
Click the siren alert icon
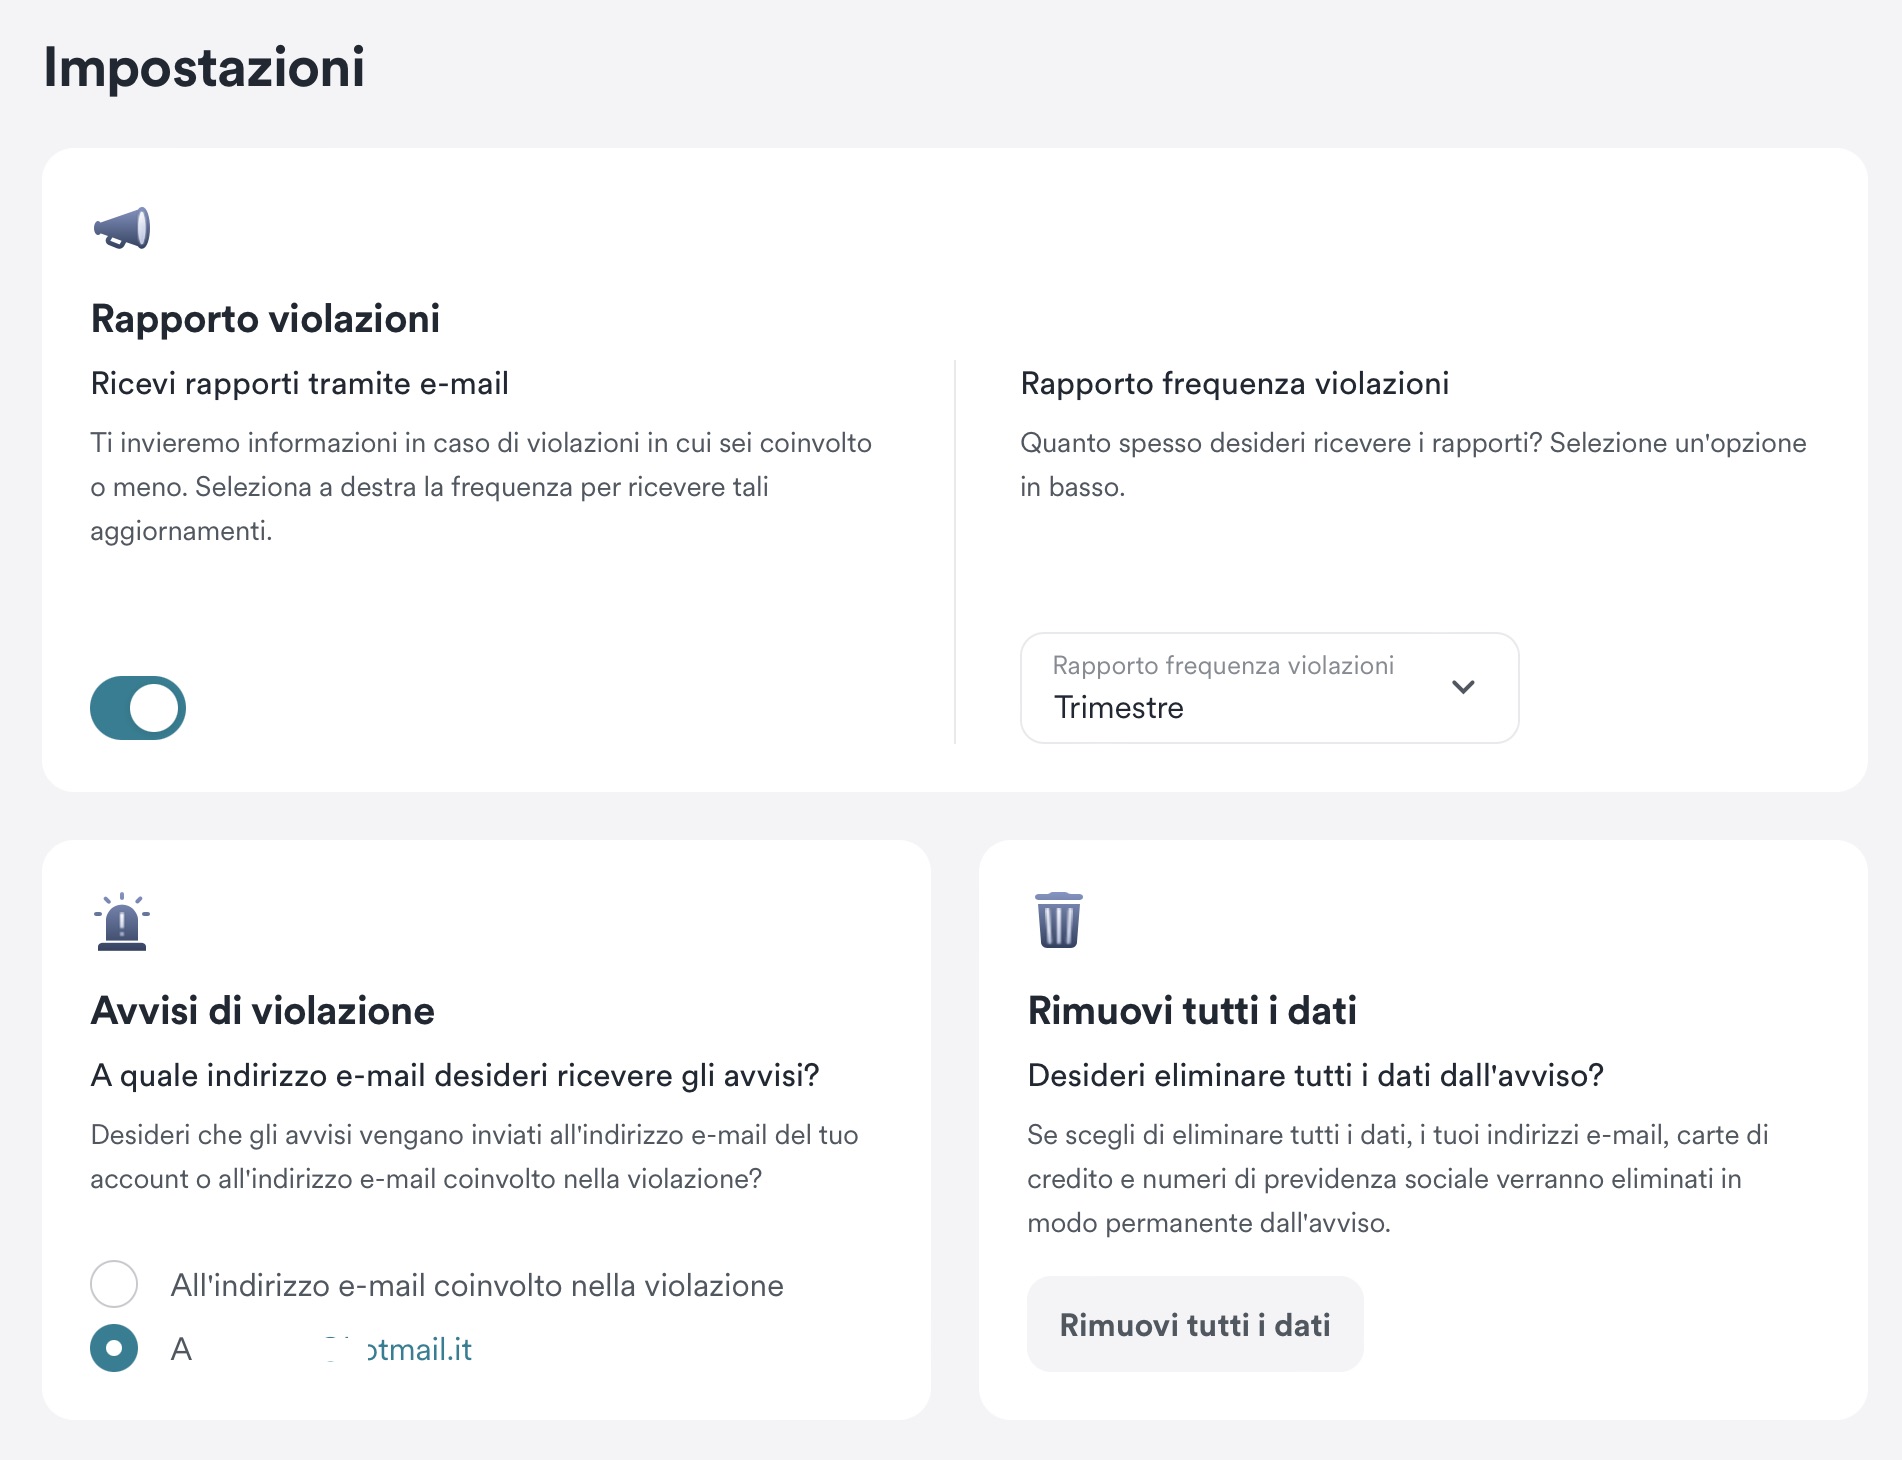click(122, 921)
